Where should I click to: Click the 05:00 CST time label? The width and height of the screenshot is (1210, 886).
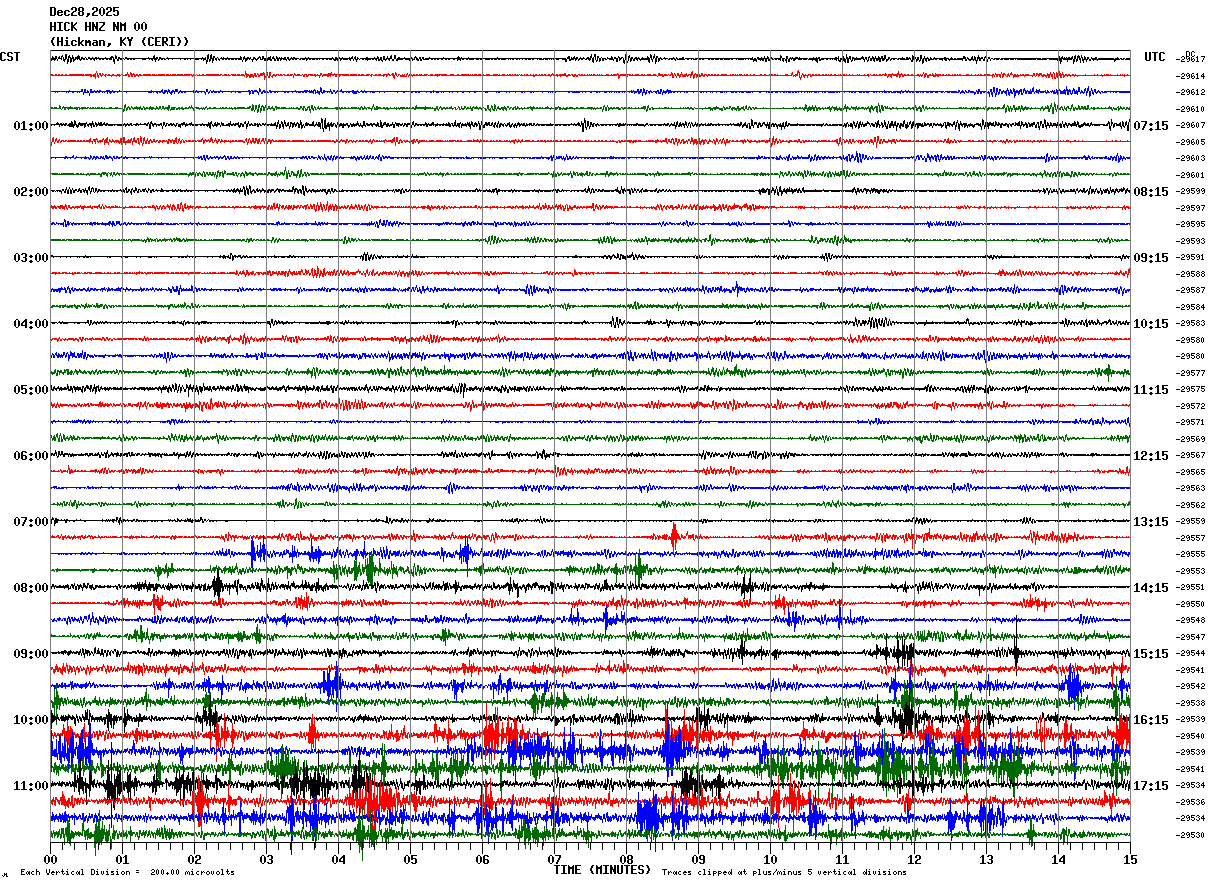[31, 390]
